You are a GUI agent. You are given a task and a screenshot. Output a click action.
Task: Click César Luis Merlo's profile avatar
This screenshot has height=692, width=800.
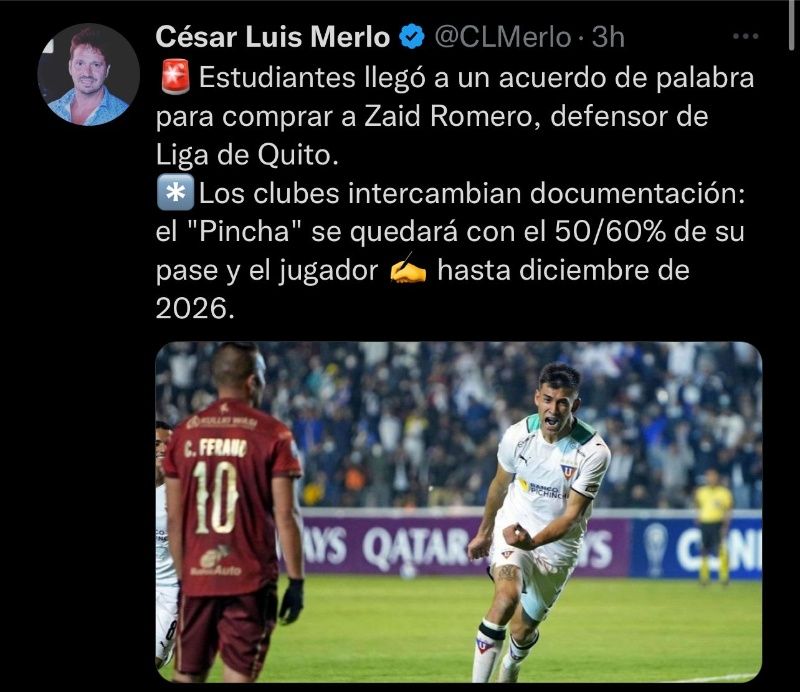88,75
